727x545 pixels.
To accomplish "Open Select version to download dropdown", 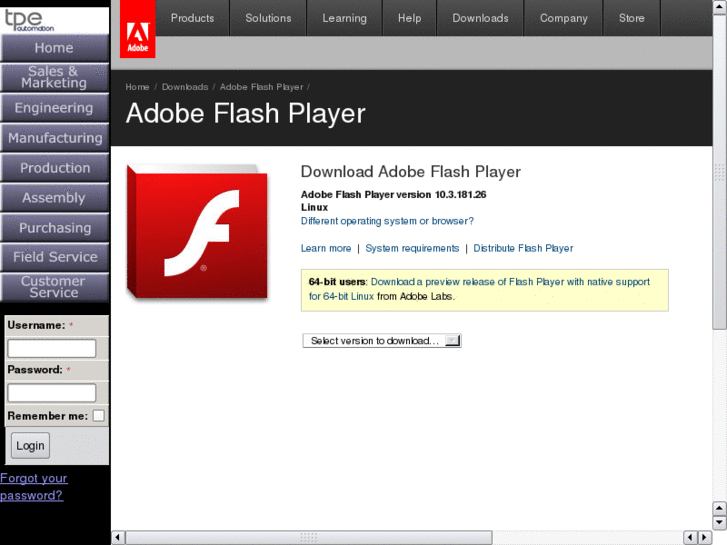I will (x=382, y=340).
